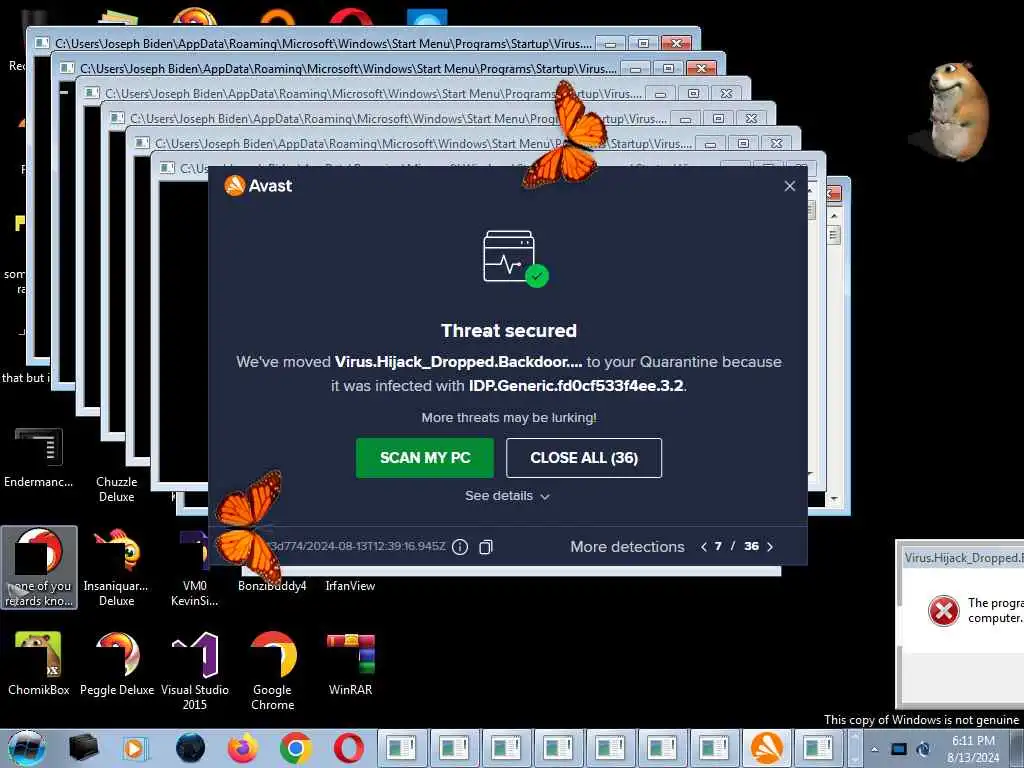Show hidden system tray icons arrow
Screen dimensions: 1024x768
[x=874, y=749]
